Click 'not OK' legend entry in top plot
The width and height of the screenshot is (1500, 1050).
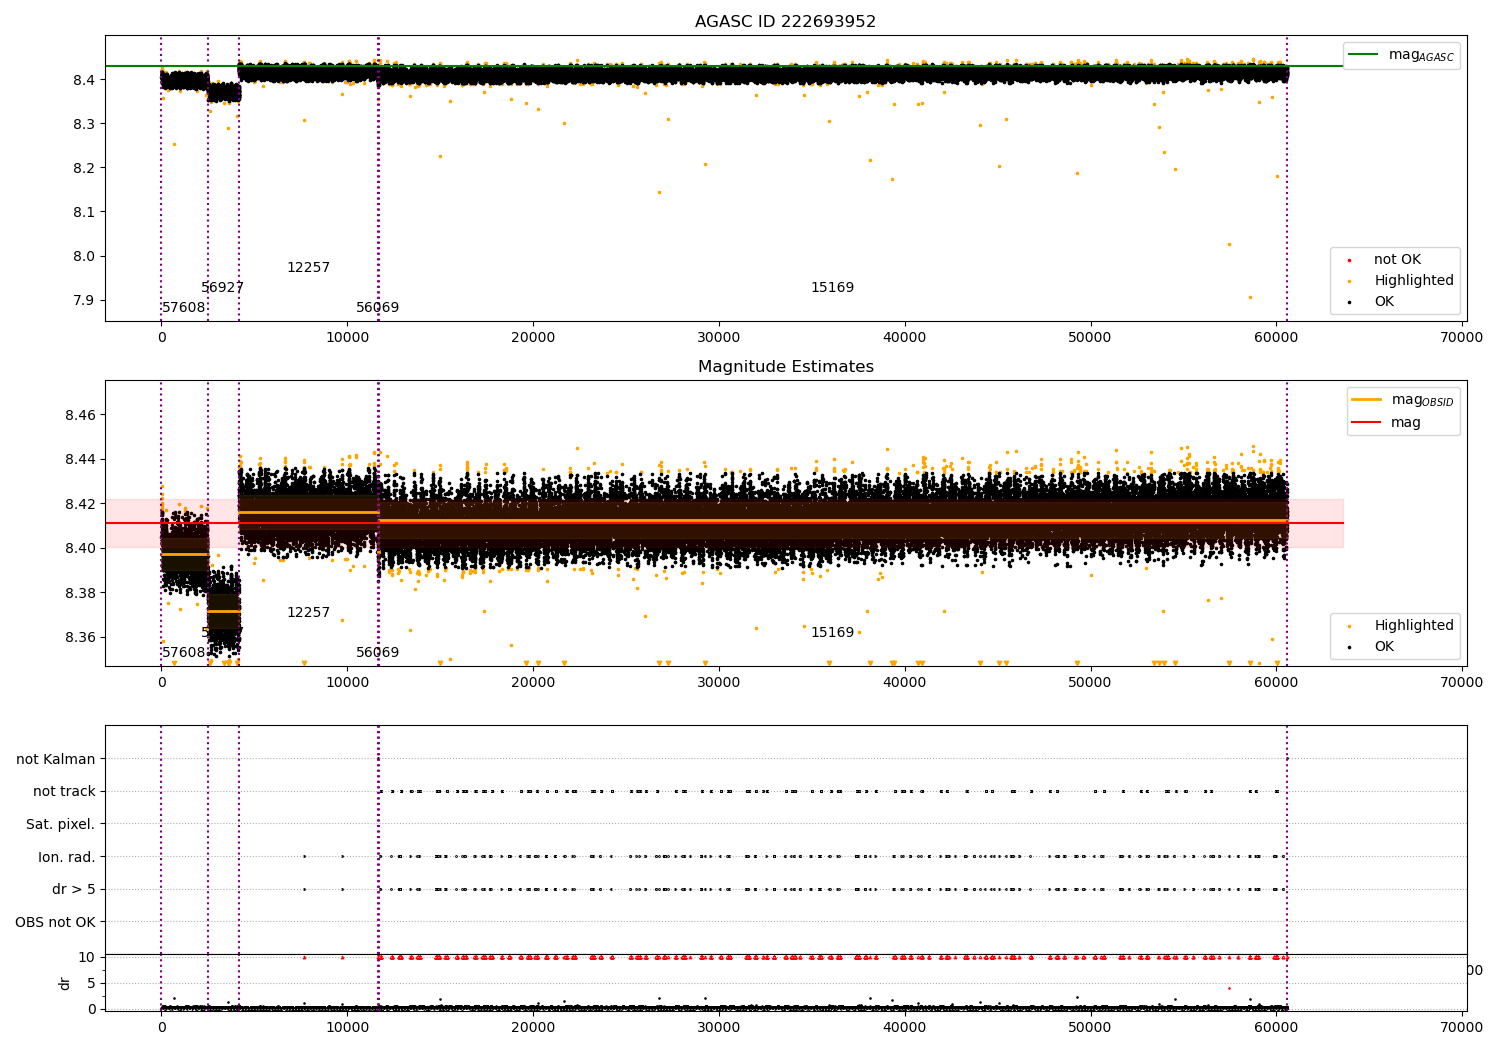click(1397, 260)
